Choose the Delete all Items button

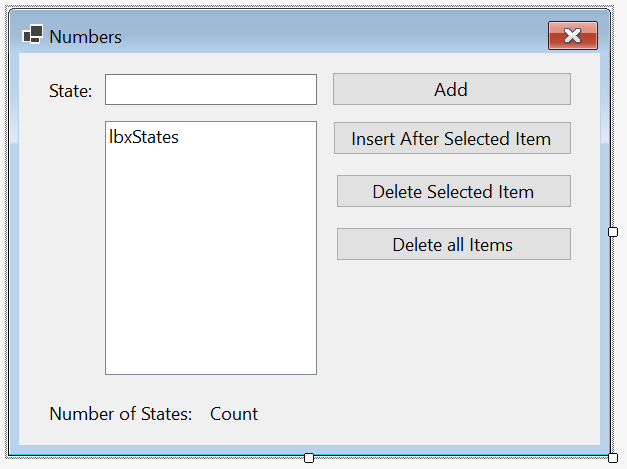(x=453, y=244)
